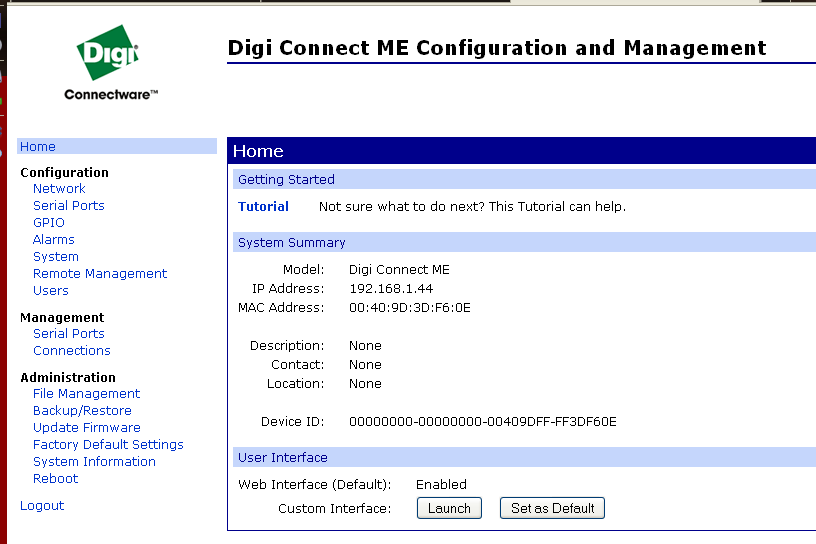816x544 pixels.
Task: Click the Configuration sidebar heading
Action: click(65, 172)
